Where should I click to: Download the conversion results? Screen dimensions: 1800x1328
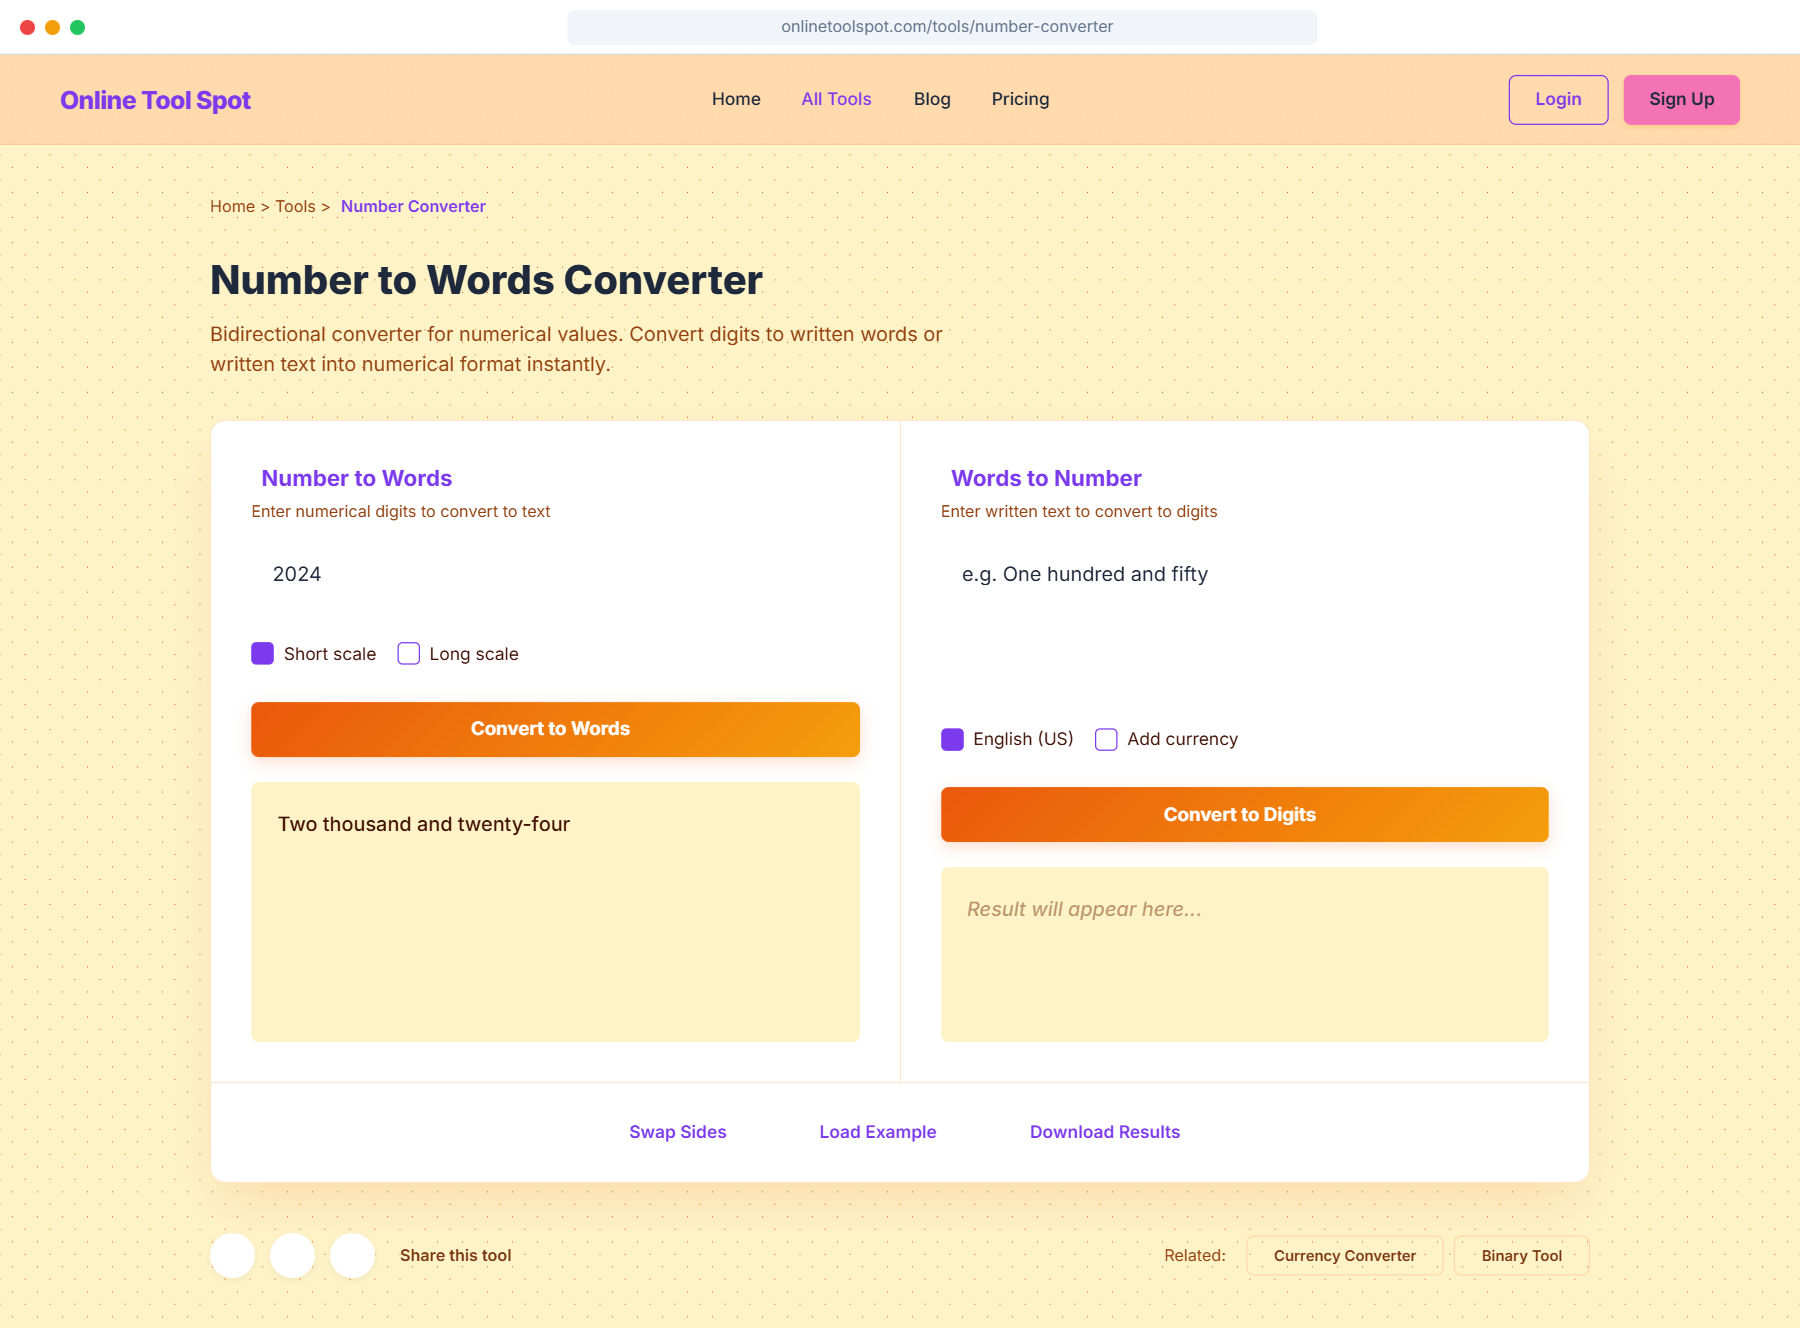[x=1104, y=1131]
